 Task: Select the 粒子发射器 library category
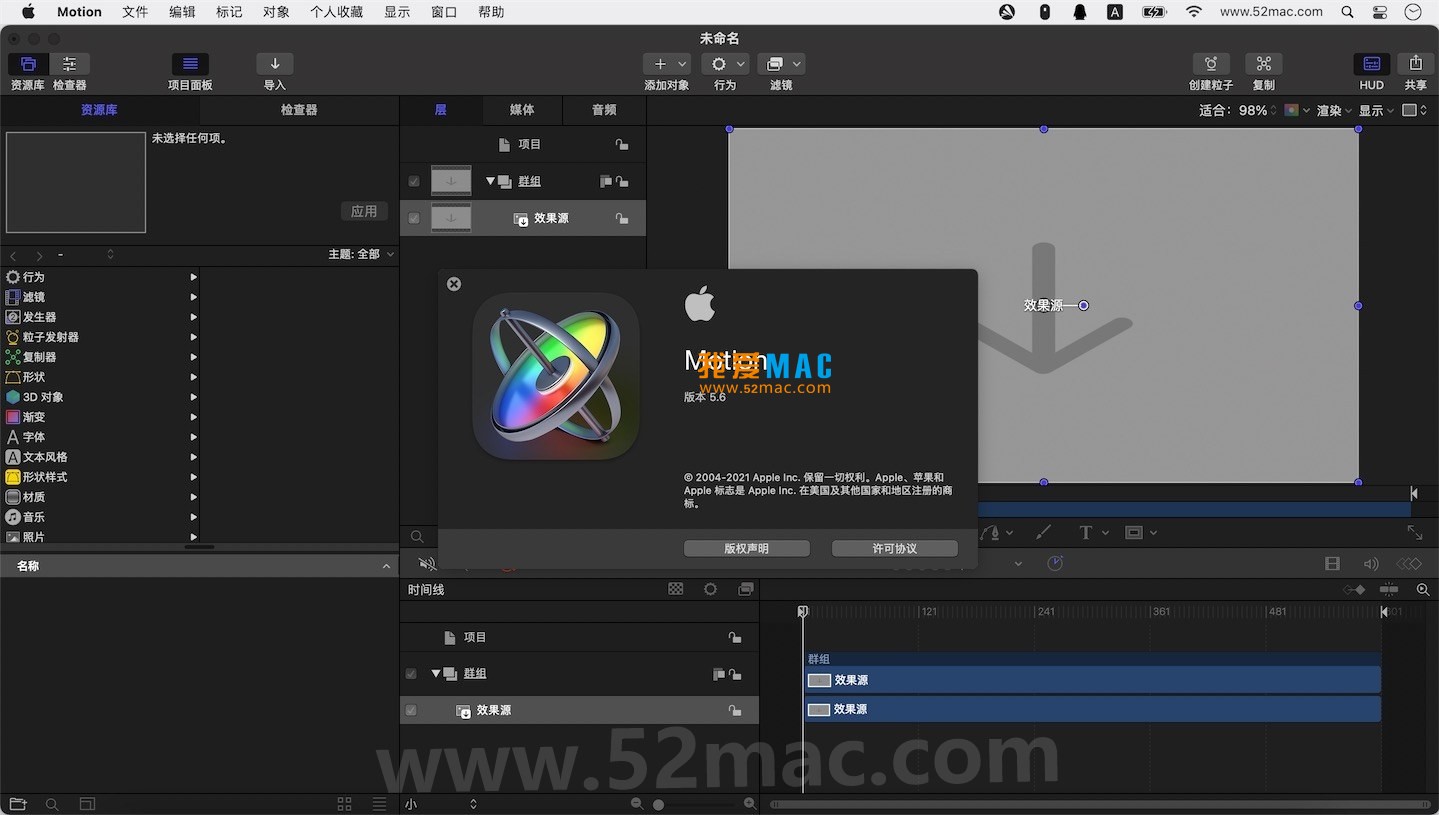point(100,337)
